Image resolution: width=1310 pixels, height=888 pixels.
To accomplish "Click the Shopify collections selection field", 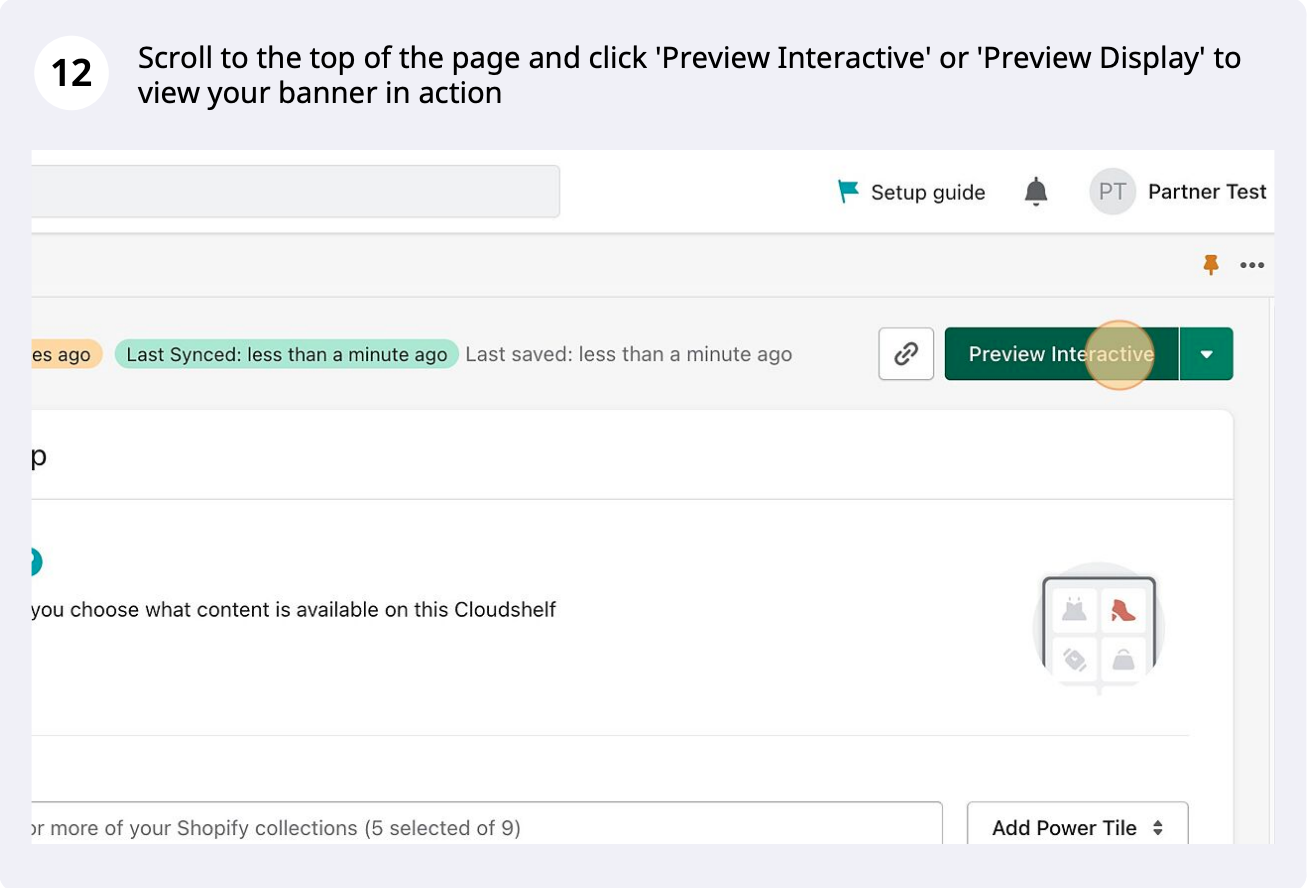I will click(487, 823).
